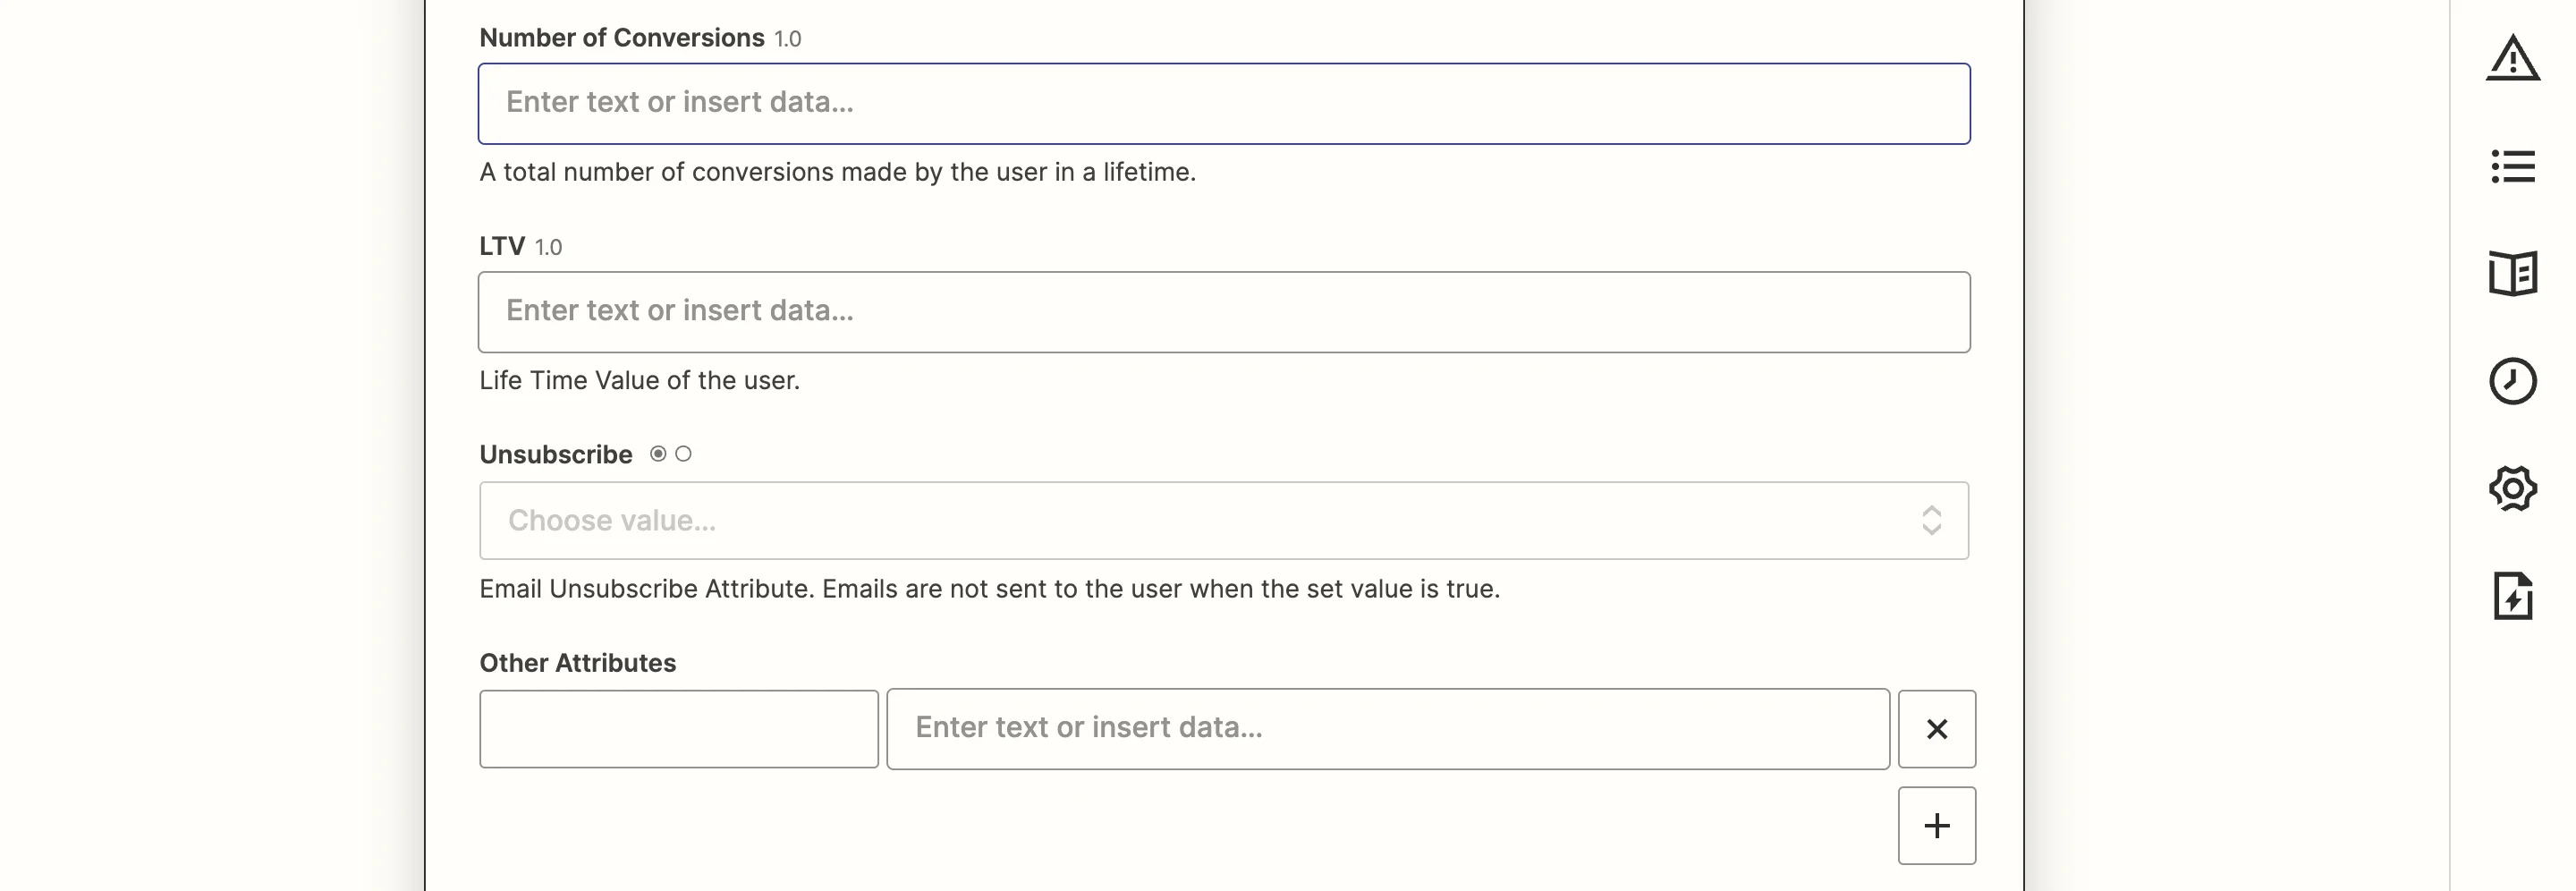The height and width of the screenshot is (891, 2576).
Task: Focus the Other Attributes key field
Action: click(x=679, y=729)
